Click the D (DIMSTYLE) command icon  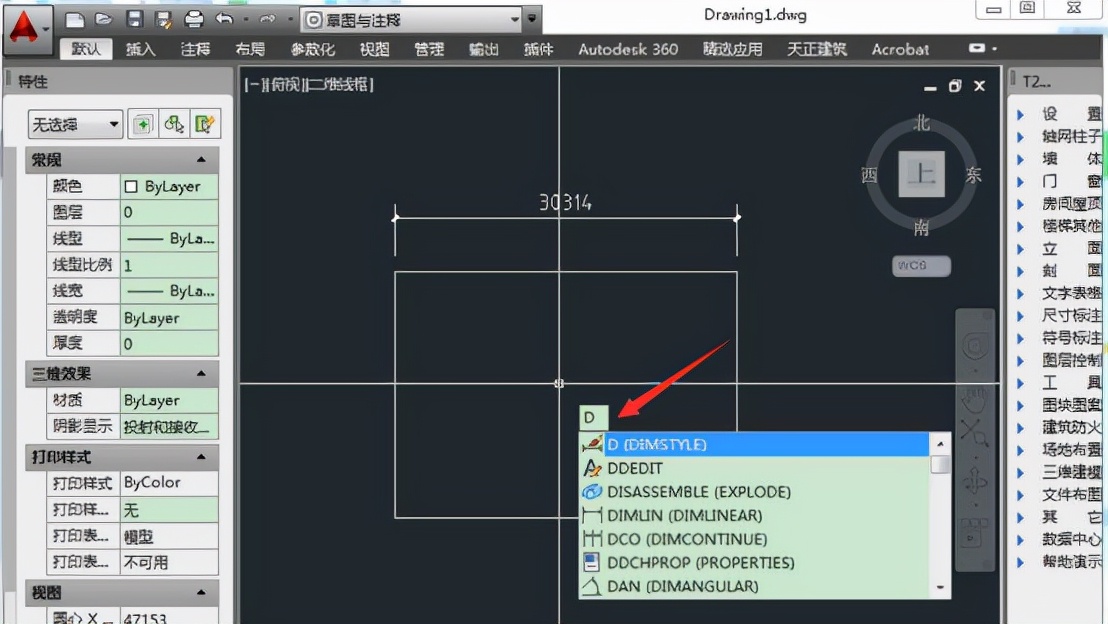[x=592, y=445]
